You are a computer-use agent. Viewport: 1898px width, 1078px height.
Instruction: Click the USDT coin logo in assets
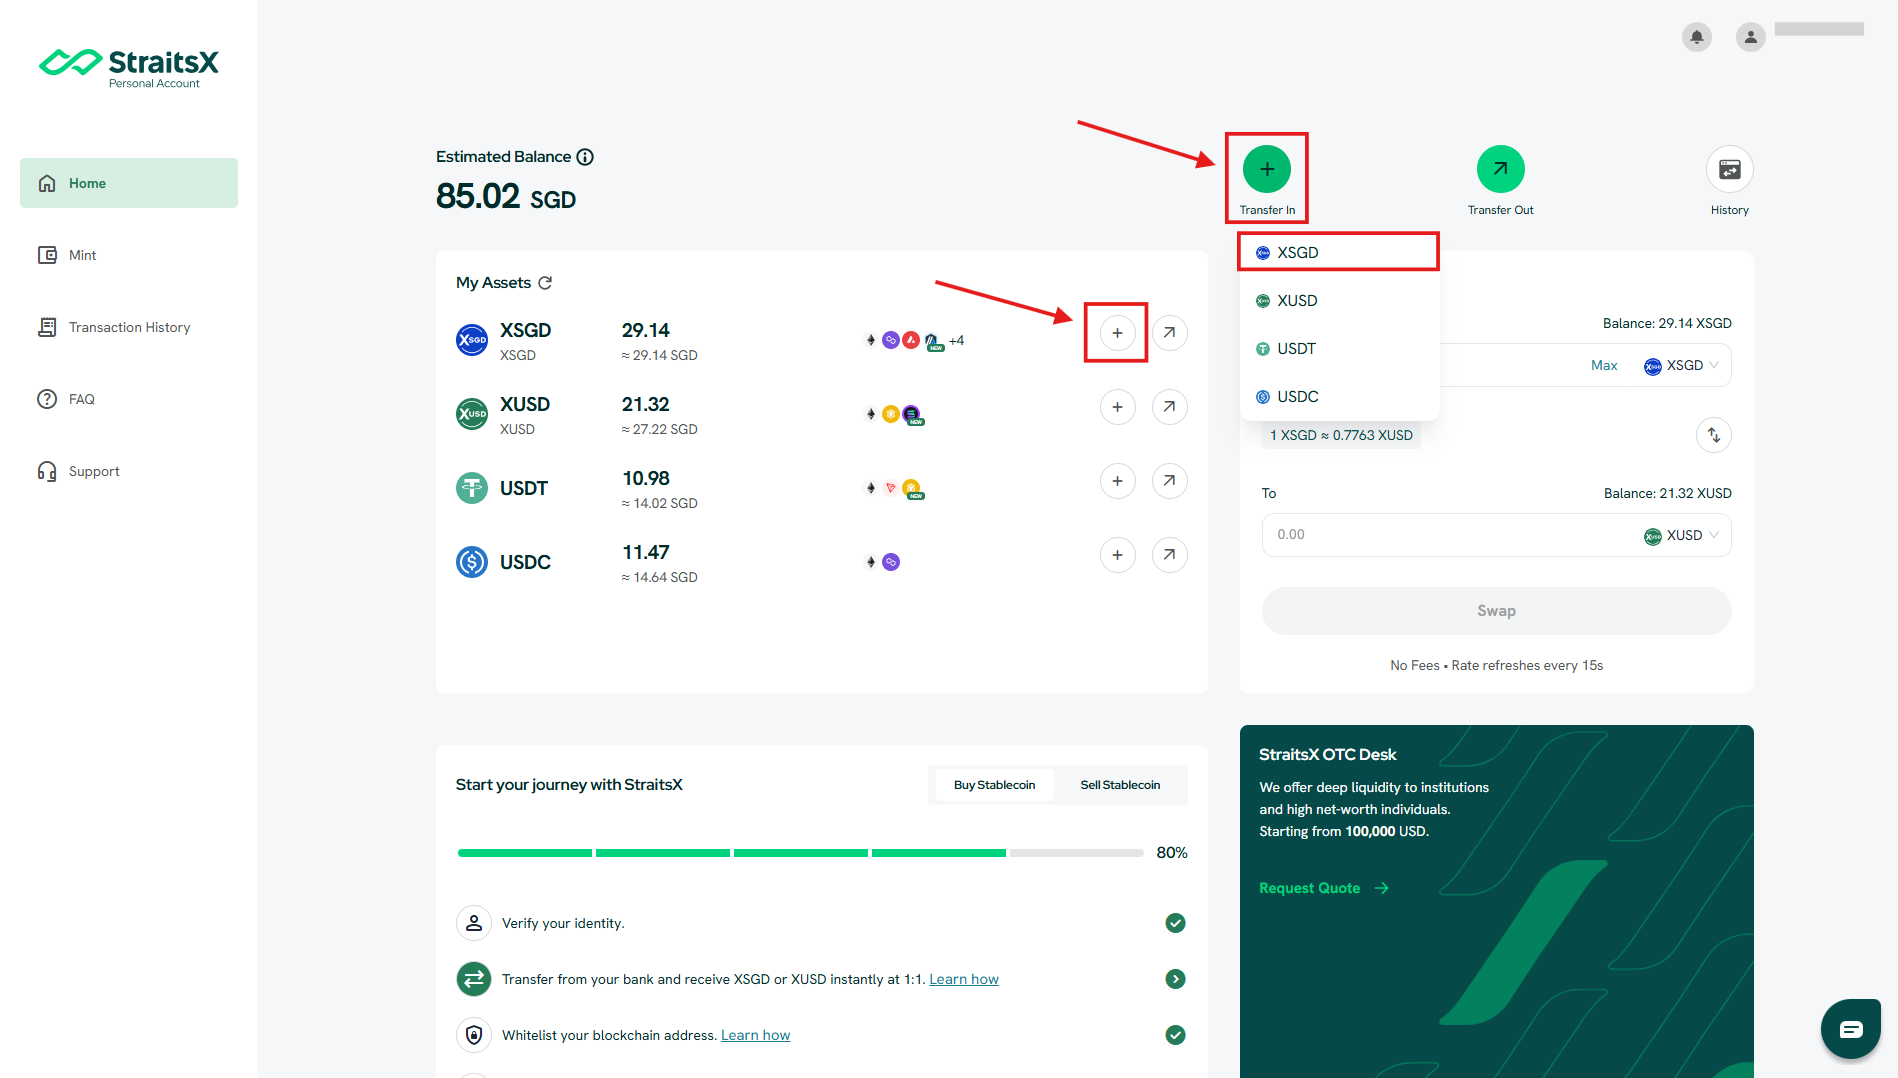click(472, 488)
